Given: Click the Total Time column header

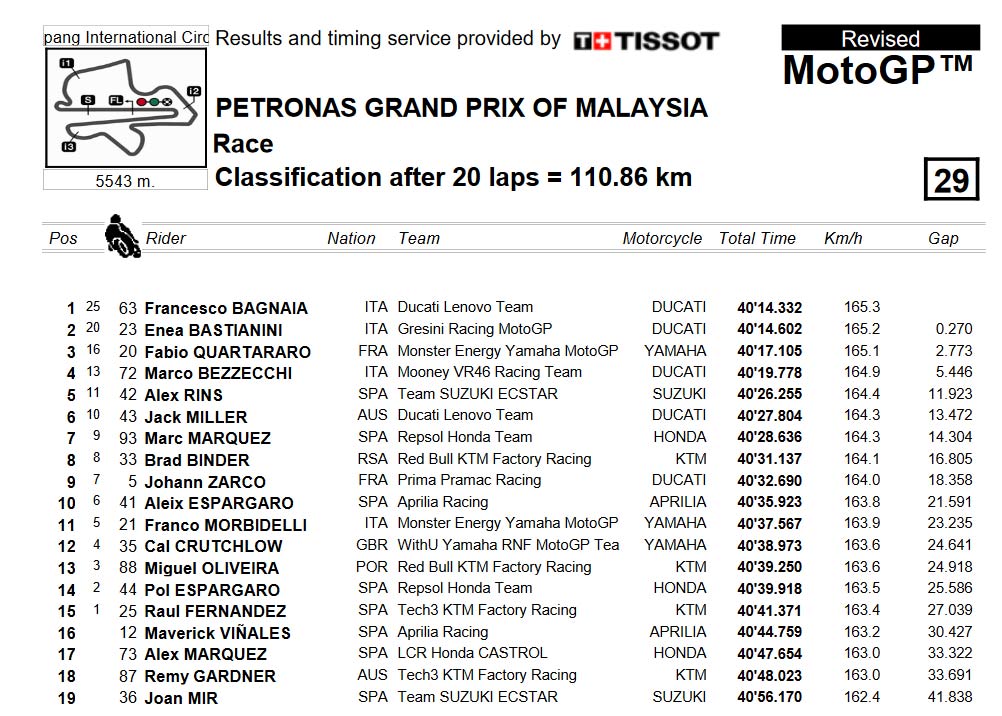Looking at the screenshot, I should click(757, 238).
